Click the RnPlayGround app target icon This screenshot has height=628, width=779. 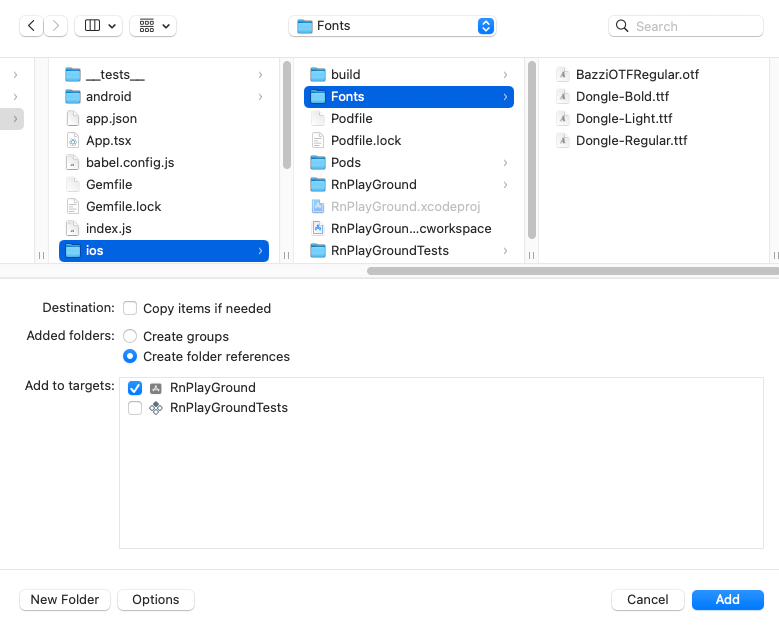(x=156, y=388)
